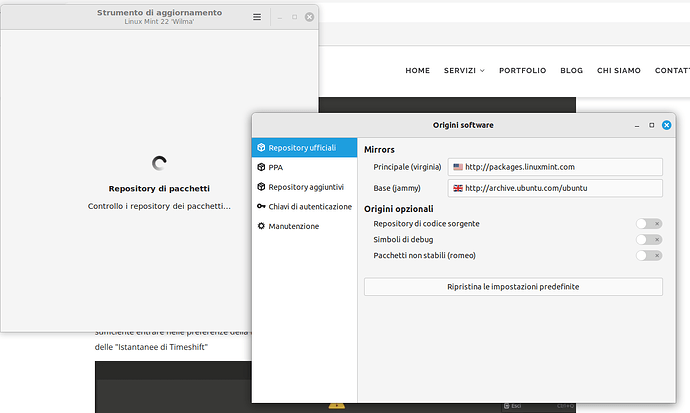Click 'Controllo i repository dei pacchetti...' text
Screen dimensions: 690x413
click(x=159, y=206)
